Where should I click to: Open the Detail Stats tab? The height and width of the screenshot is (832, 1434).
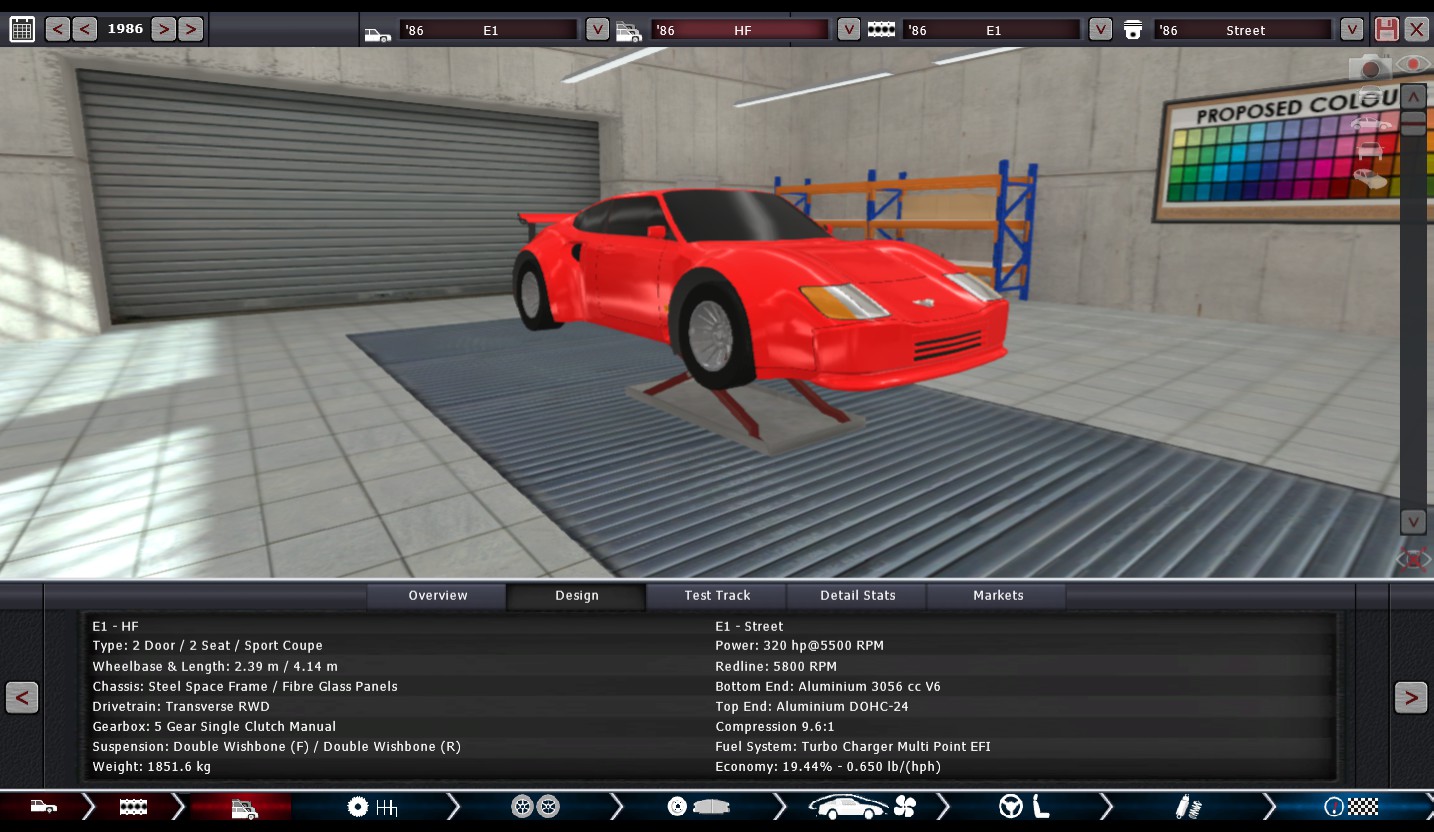pos(857,595)
